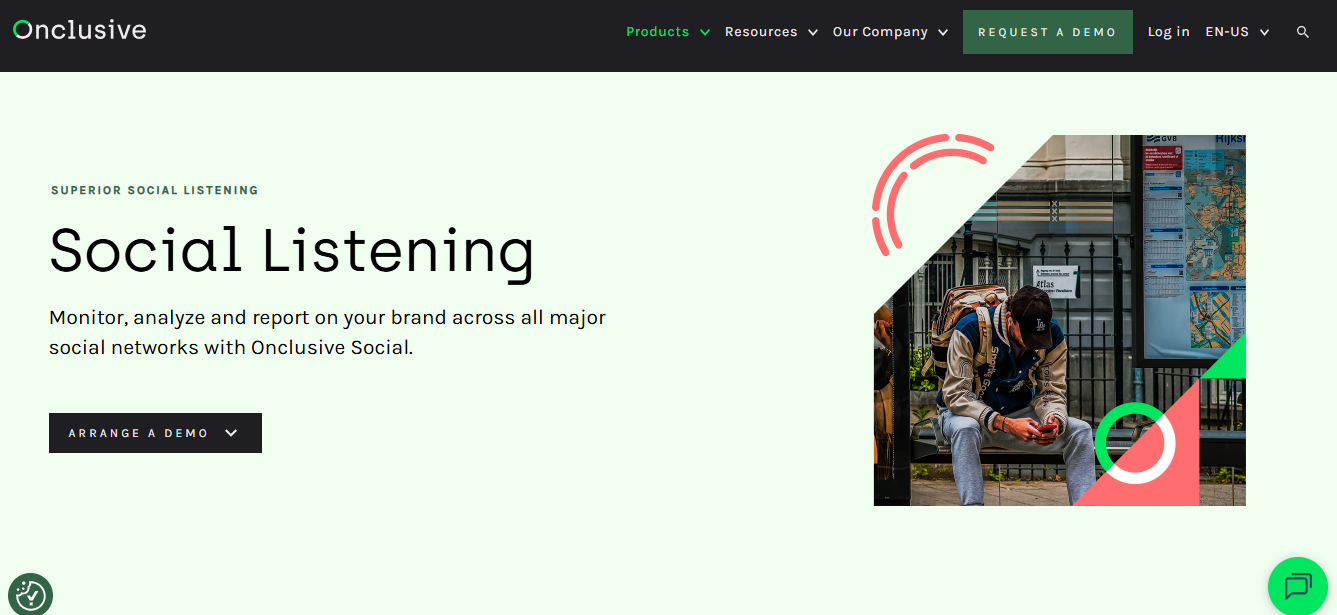Click the Superior Social Listening label
The height and width of the screenshot is (615, 1337).
(155, 190)
